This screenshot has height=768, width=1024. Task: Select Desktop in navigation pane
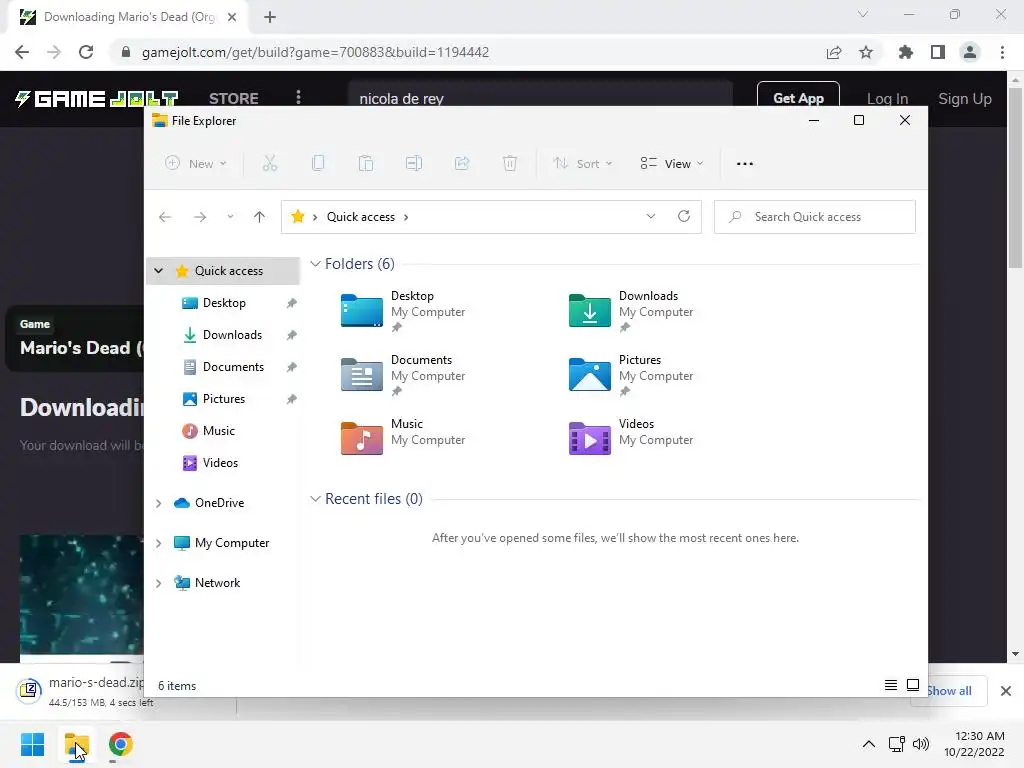pyautogui.click(x=223, y=303)
